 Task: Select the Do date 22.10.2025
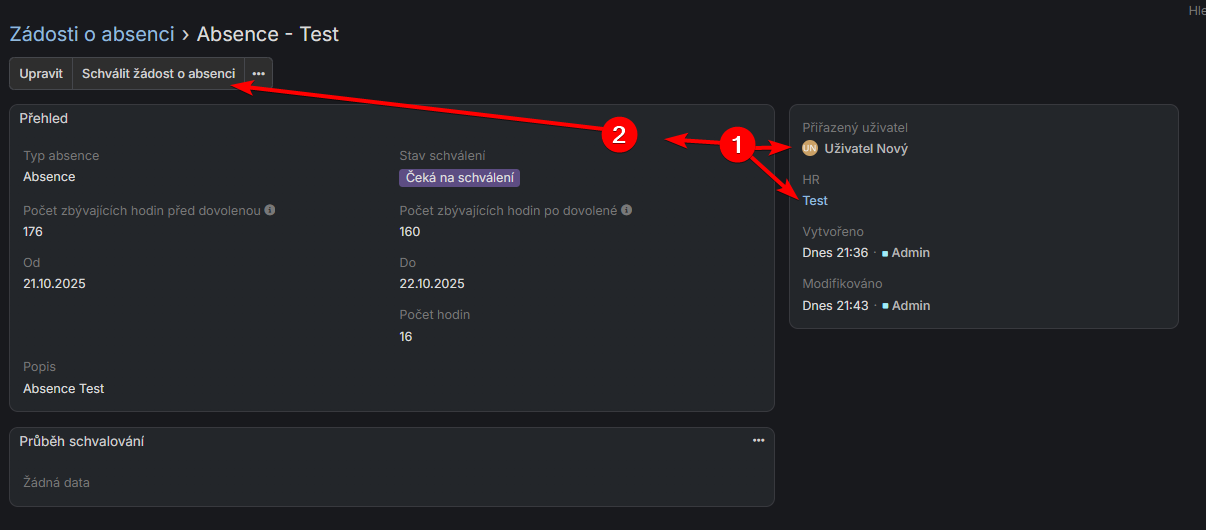(x=431, y=284)
